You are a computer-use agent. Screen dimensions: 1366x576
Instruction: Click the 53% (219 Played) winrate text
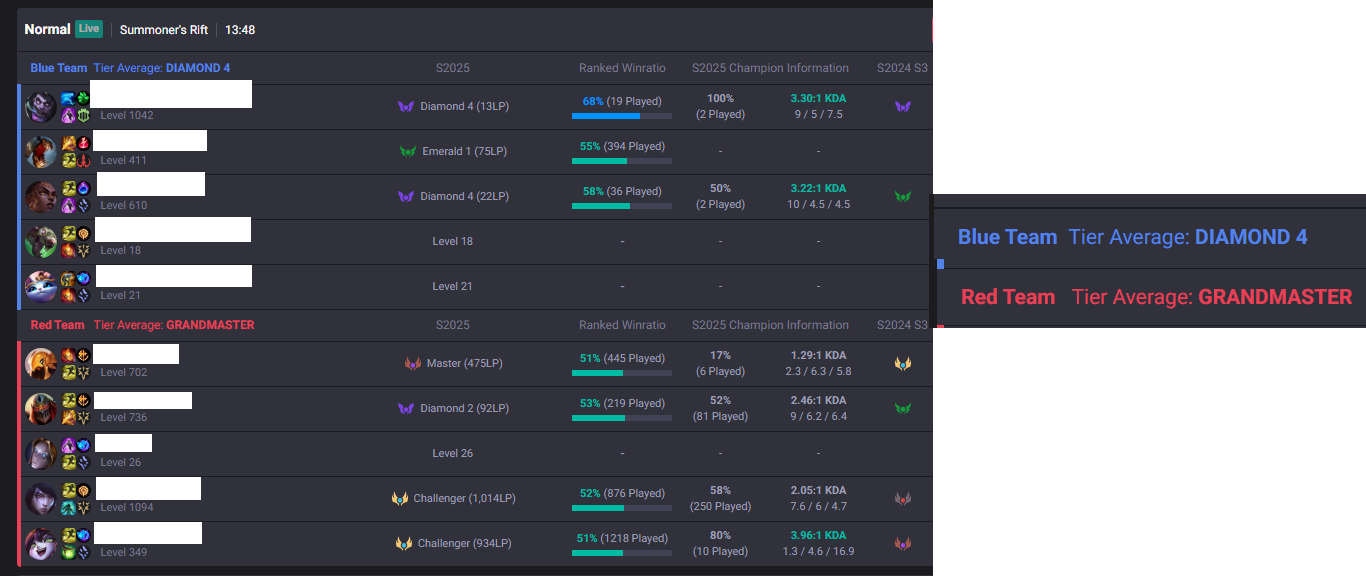622,403
